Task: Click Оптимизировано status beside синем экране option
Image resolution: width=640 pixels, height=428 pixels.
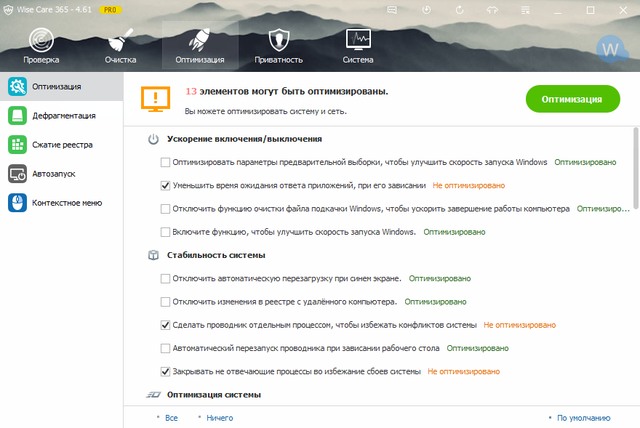Action: click(x=440, y=279)
